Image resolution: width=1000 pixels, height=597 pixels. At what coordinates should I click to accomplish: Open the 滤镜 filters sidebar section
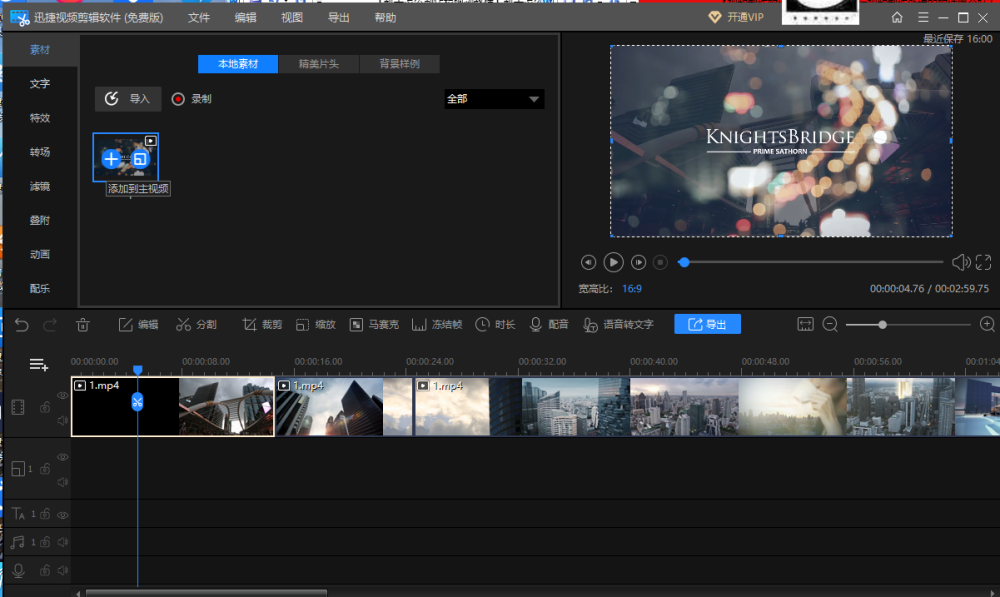tap(40, 186)
